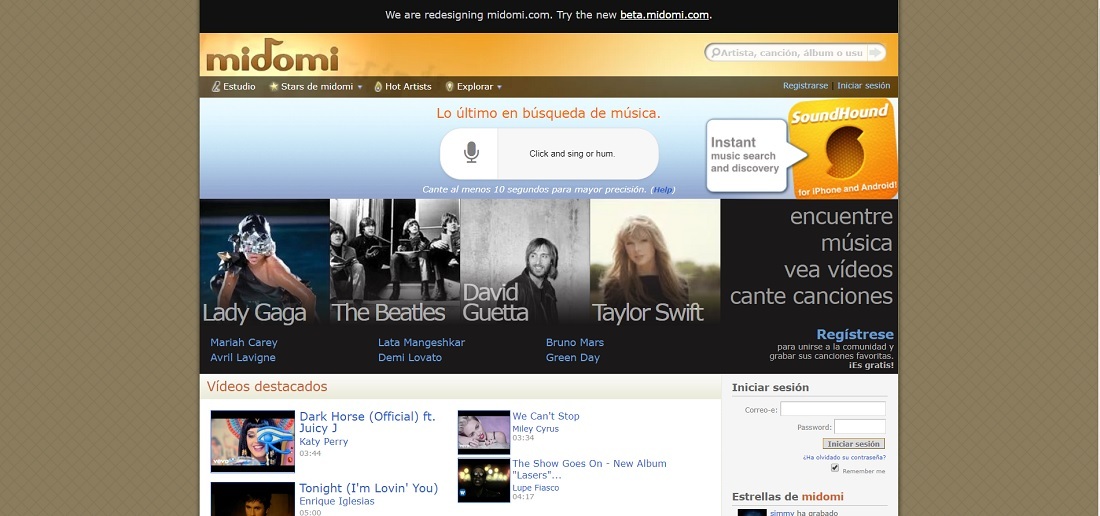Open the Tonight (I'm Lovin' You) thumbnail
The width and height of the screenshot is (1100, 516).
click(x=253, y=499)
